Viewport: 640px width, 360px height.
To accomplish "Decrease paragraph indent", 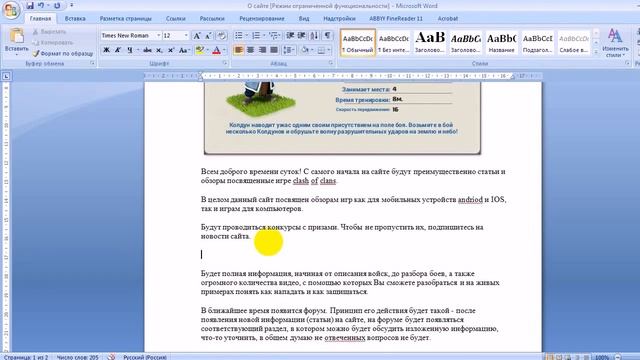I will 290,36.
